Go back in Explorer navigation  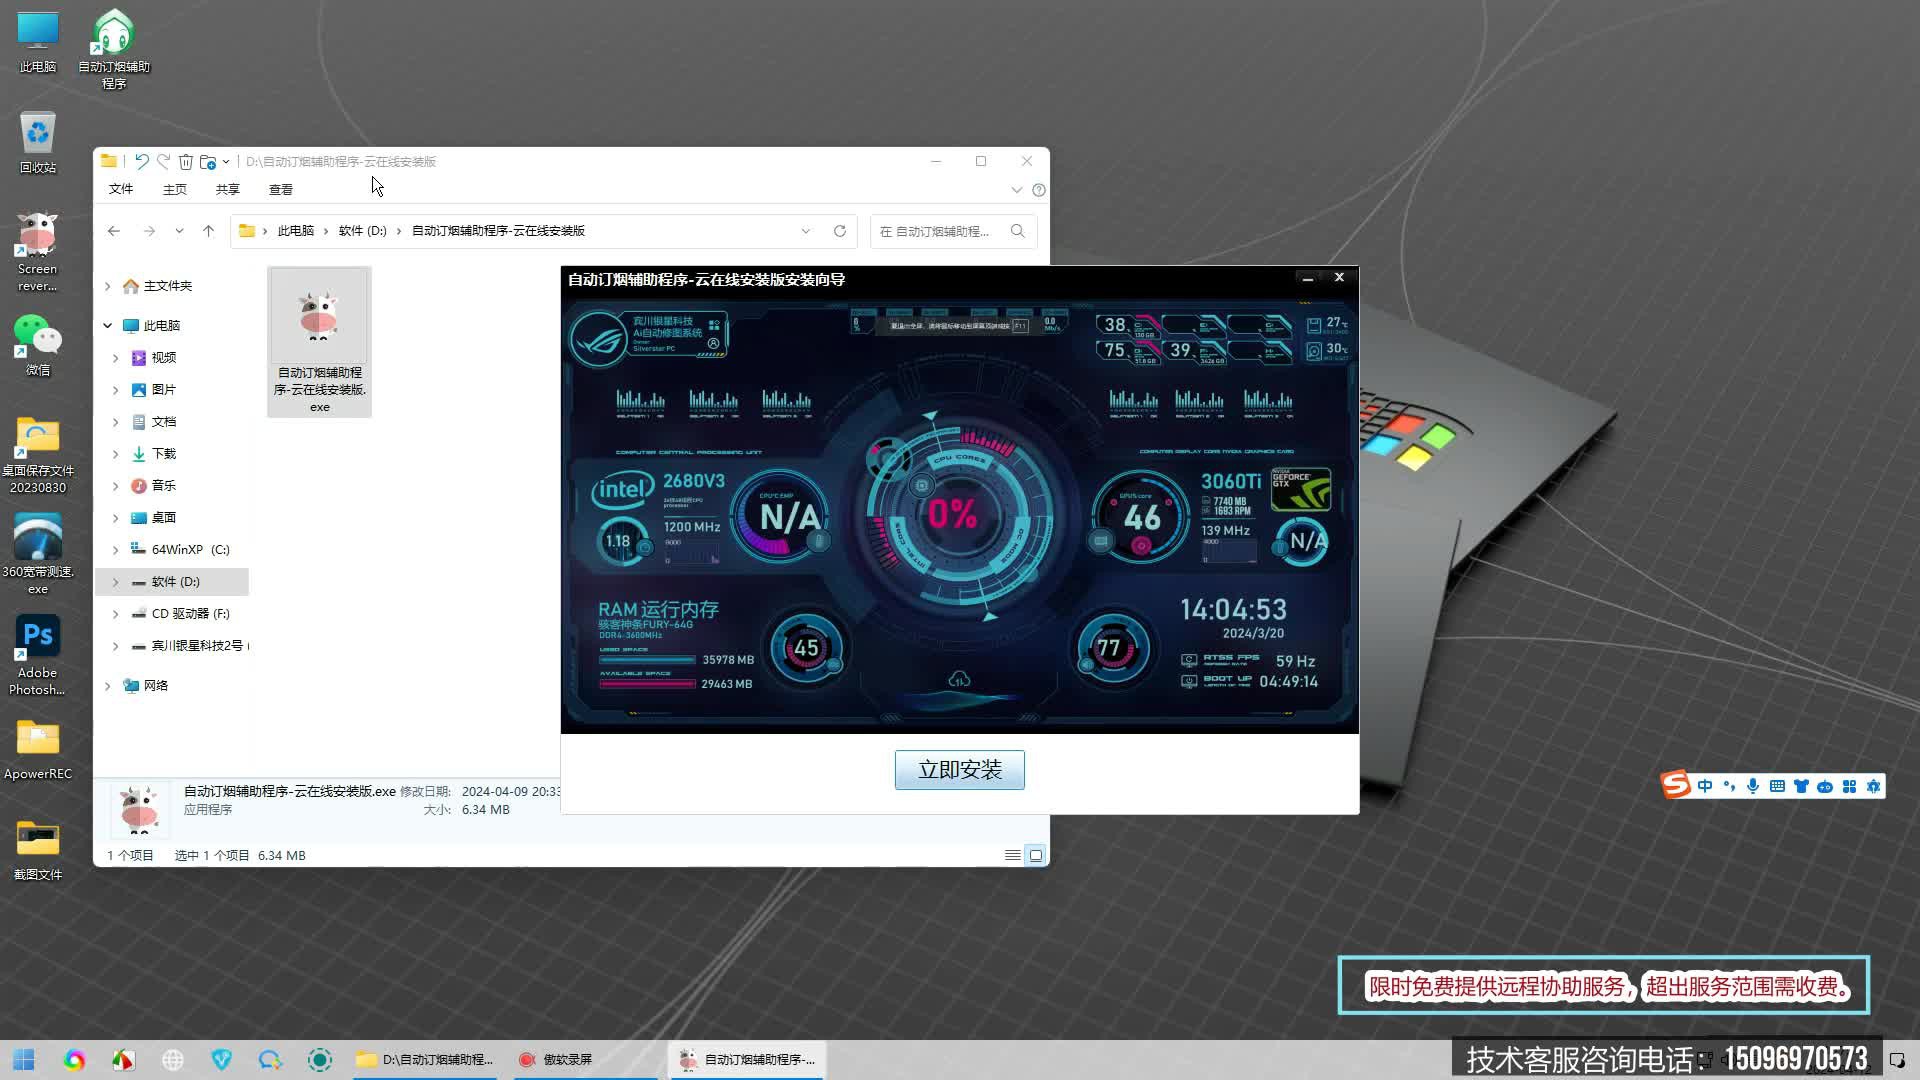point(114,231)
